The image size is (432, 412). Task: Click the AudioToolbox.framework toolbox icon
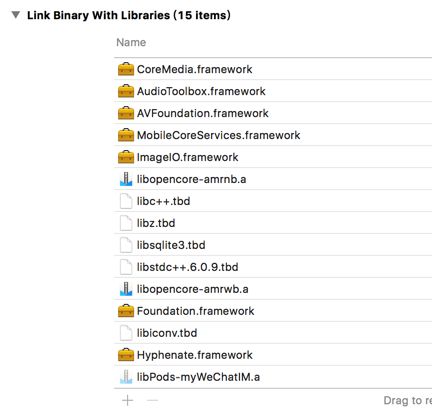point(126,91)
